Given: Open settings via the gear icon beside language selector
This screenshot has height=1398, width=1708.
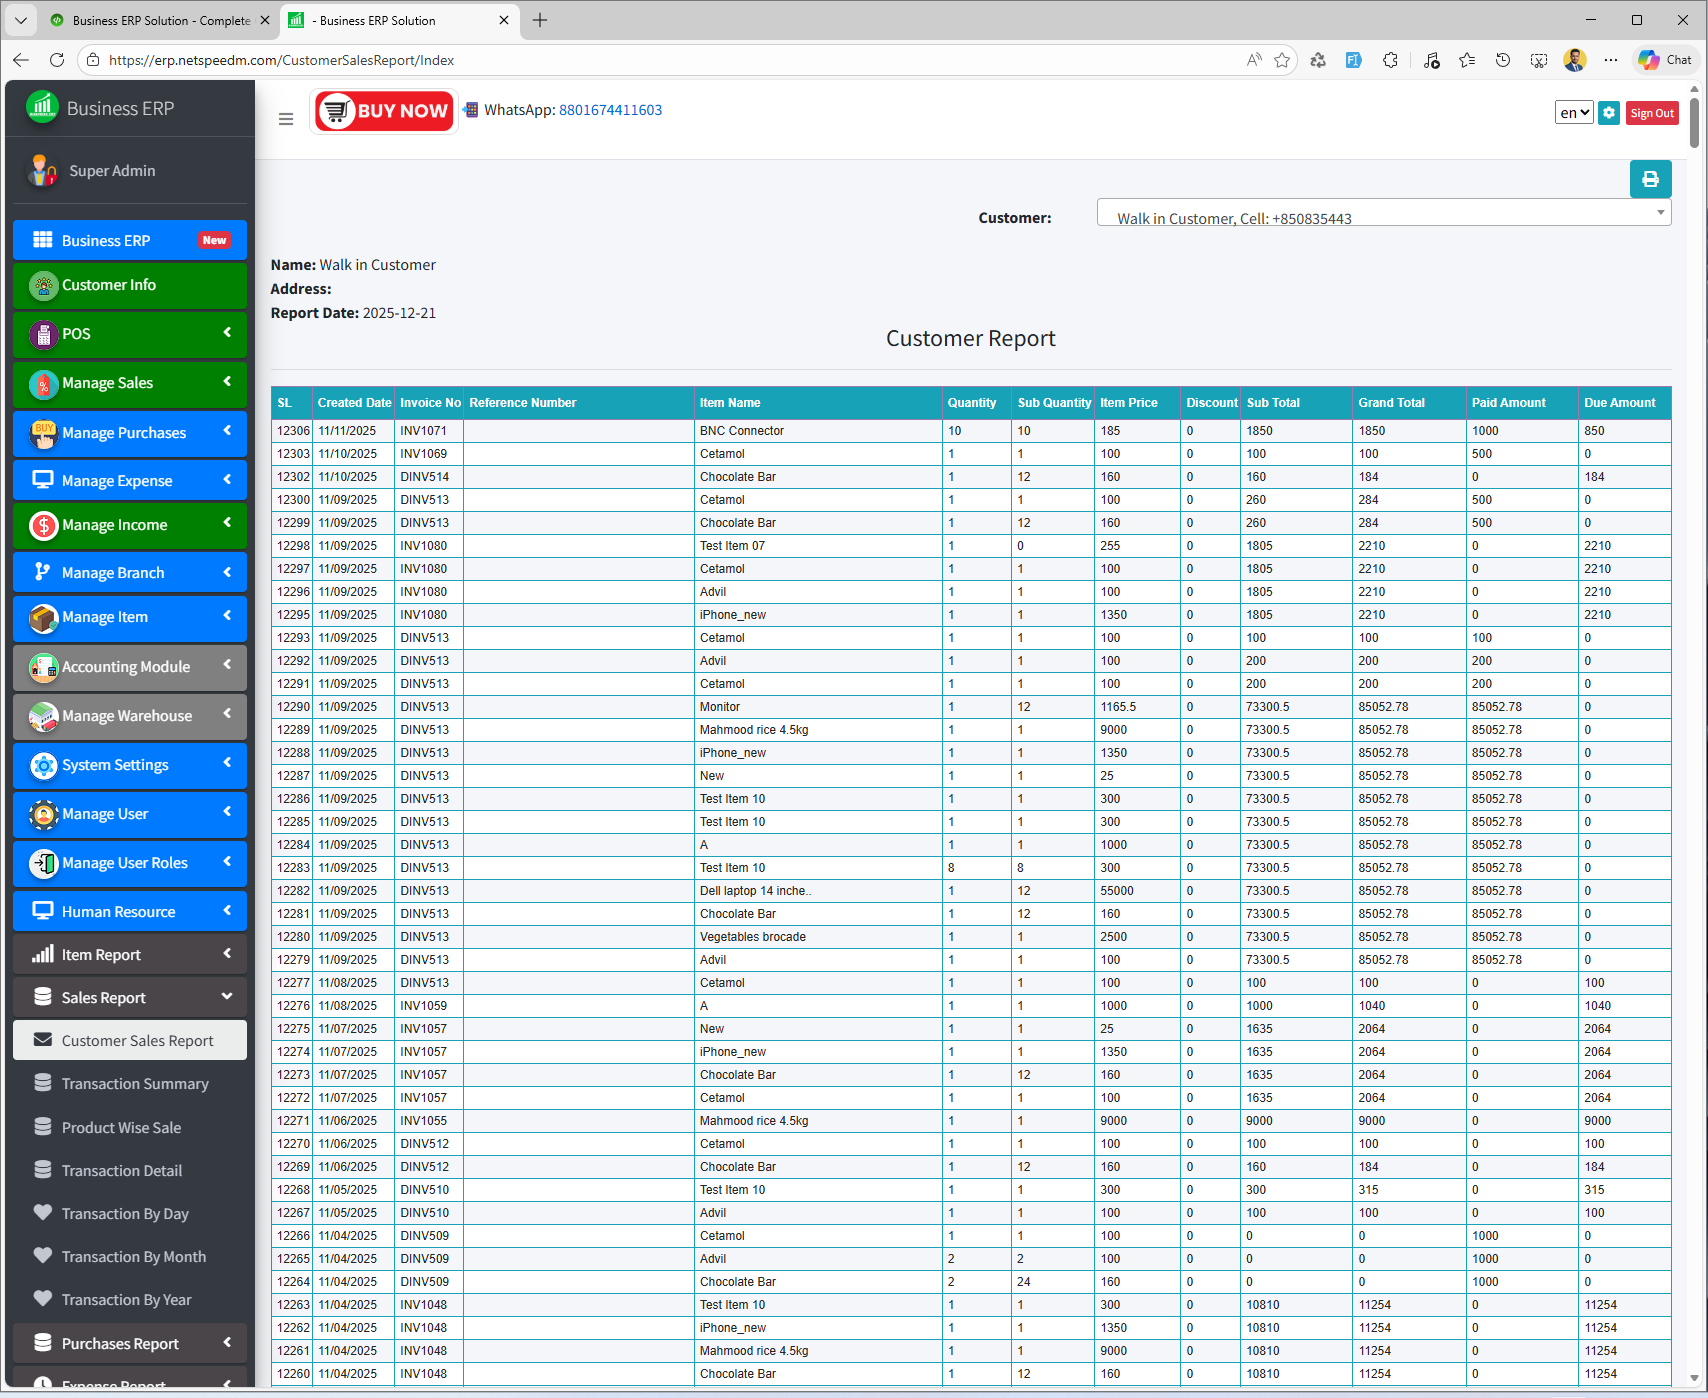Looking at the screenshot, I should 1609,113.
